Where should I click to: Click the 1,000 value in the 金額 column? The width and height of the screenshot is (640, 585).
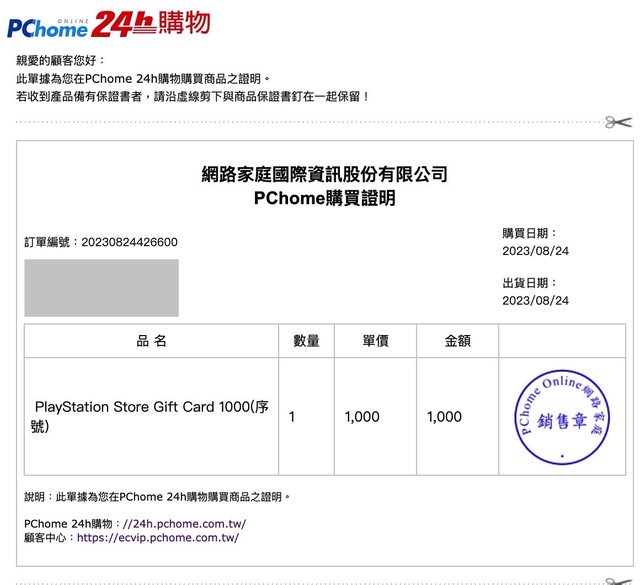[444, 416]
